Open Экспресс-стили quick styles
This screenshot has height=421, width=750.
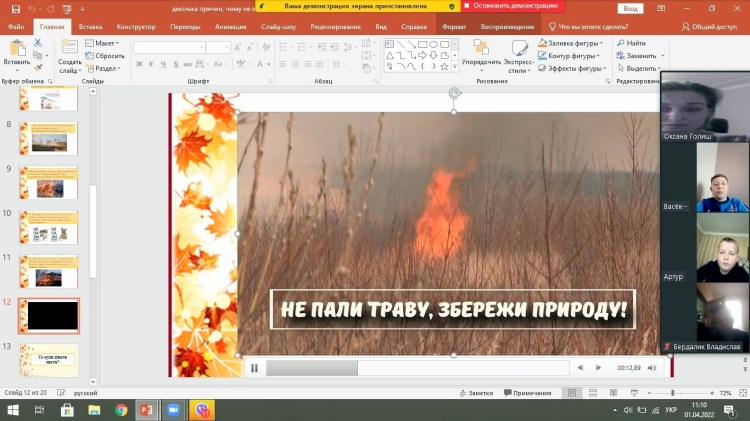tap(519, 49)
